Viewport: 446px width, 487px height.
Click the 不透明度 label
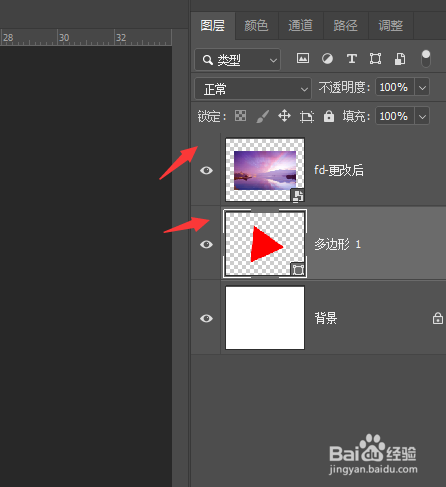click(x=344, y=87)
